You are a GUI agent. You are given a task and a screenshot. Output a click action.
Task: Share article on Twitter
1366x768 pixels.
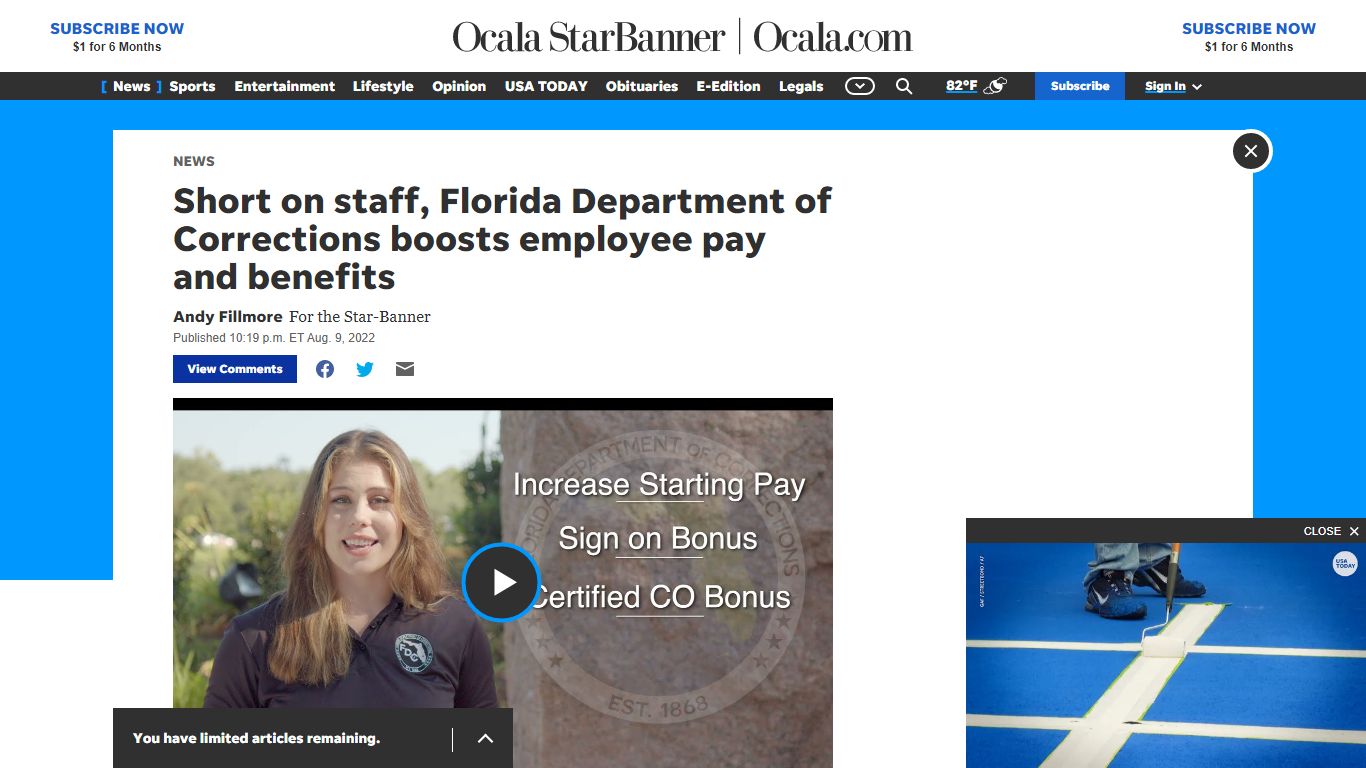point(365,369)
